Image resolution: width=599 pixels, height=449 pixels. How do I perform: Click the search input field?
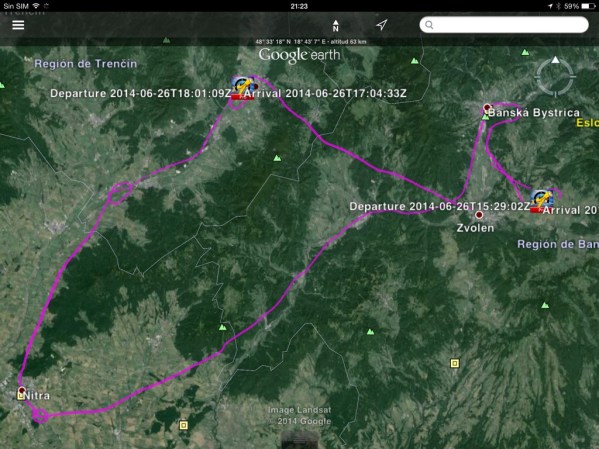(x=504, y=25)
